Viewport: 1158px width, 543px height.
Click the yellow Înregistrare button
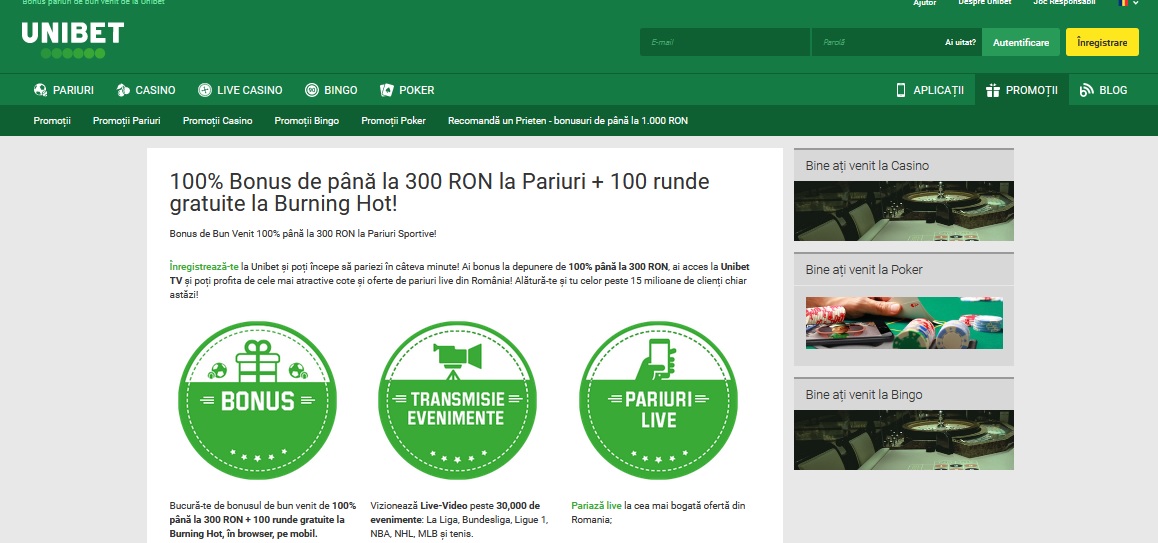click(1102, 42)
